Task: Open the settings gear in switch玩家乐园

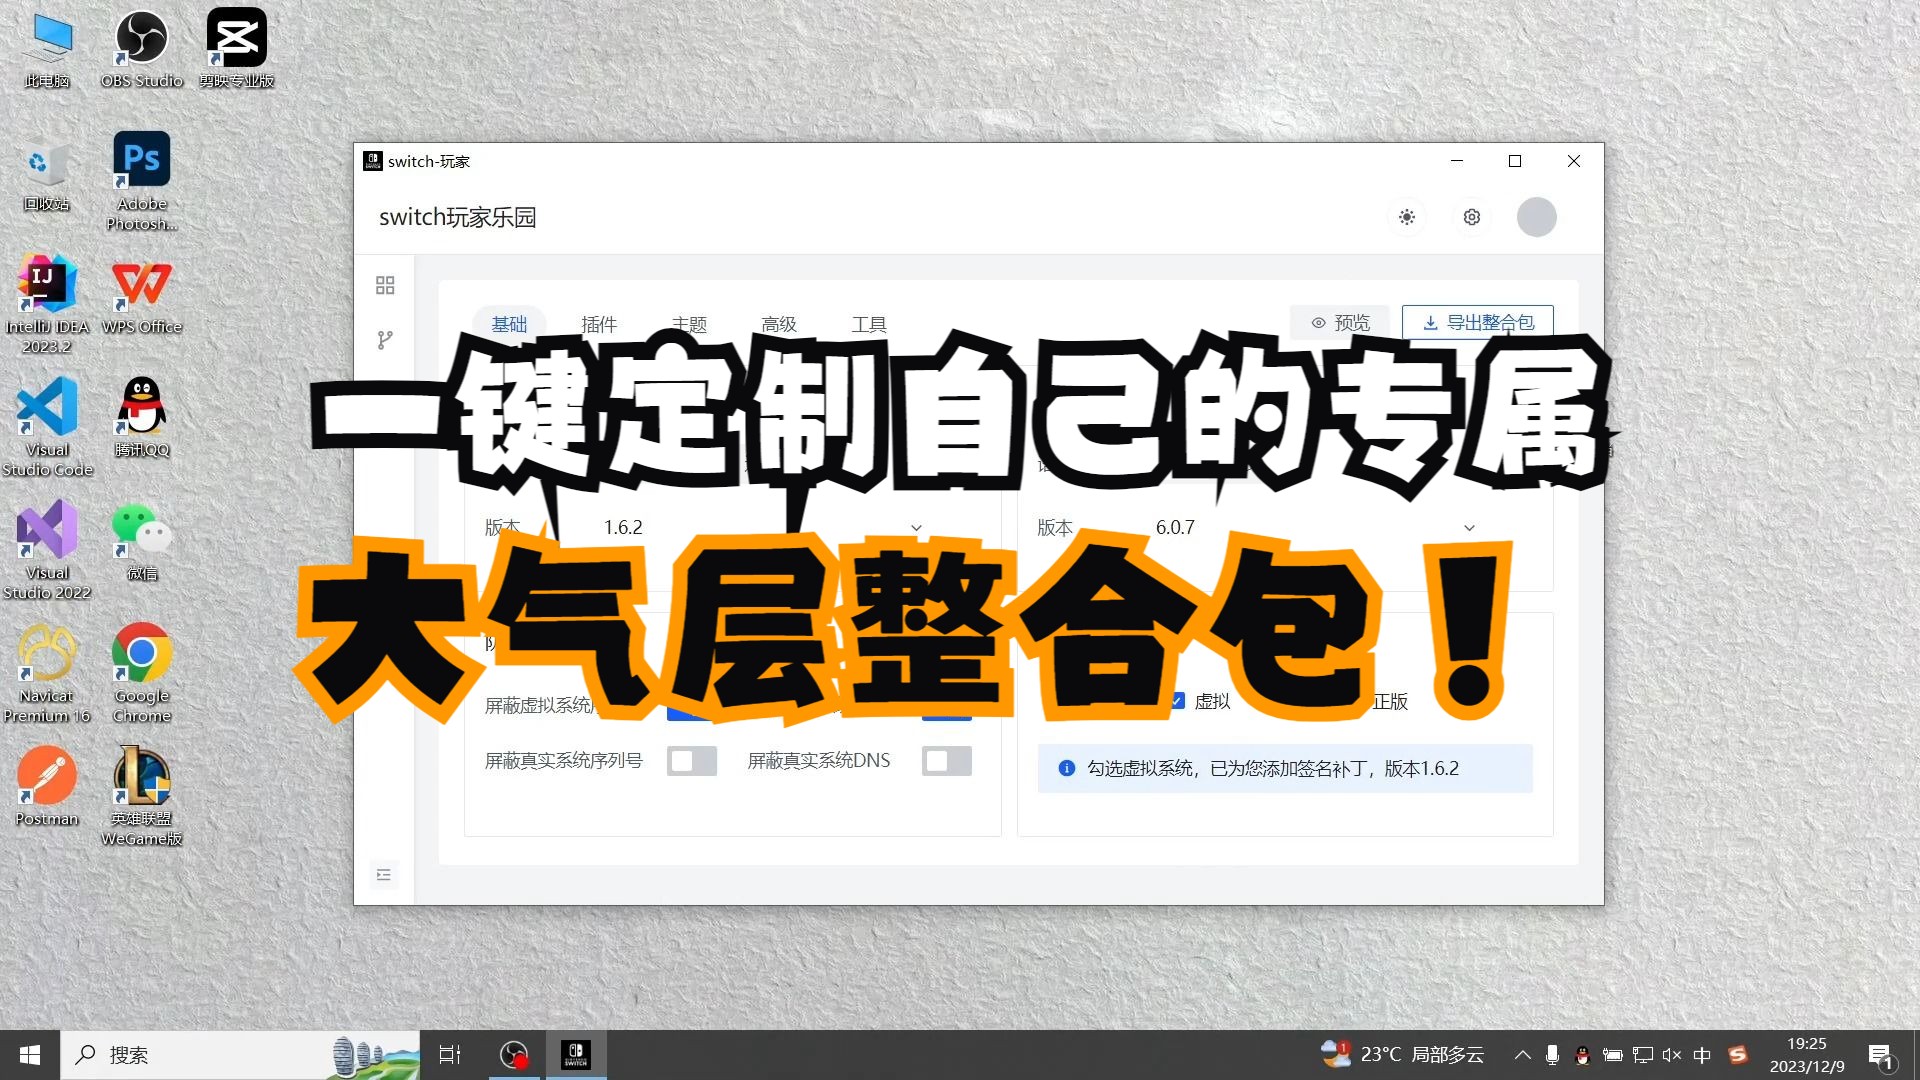Action: [x=1471, y=217]
